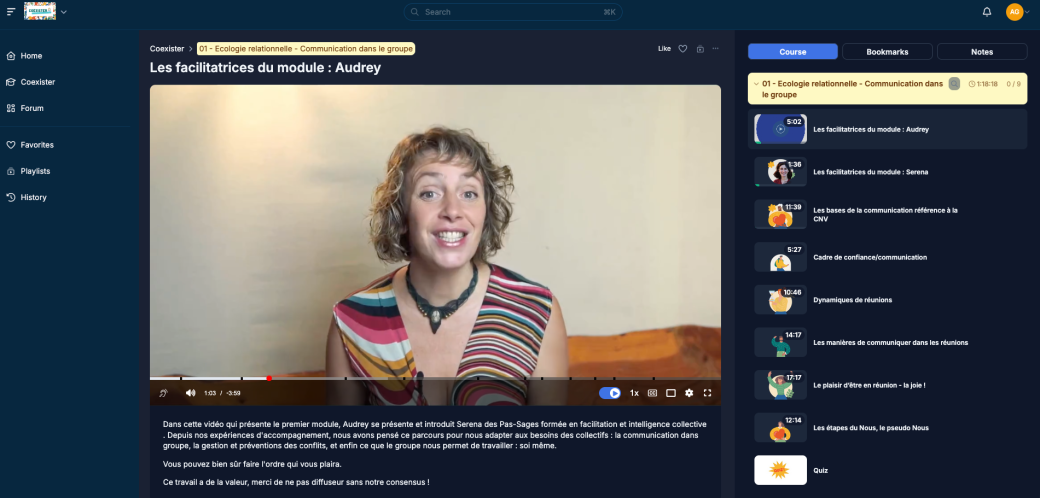
Task: Toggle closed captions on the video
Action: (652, 393)
